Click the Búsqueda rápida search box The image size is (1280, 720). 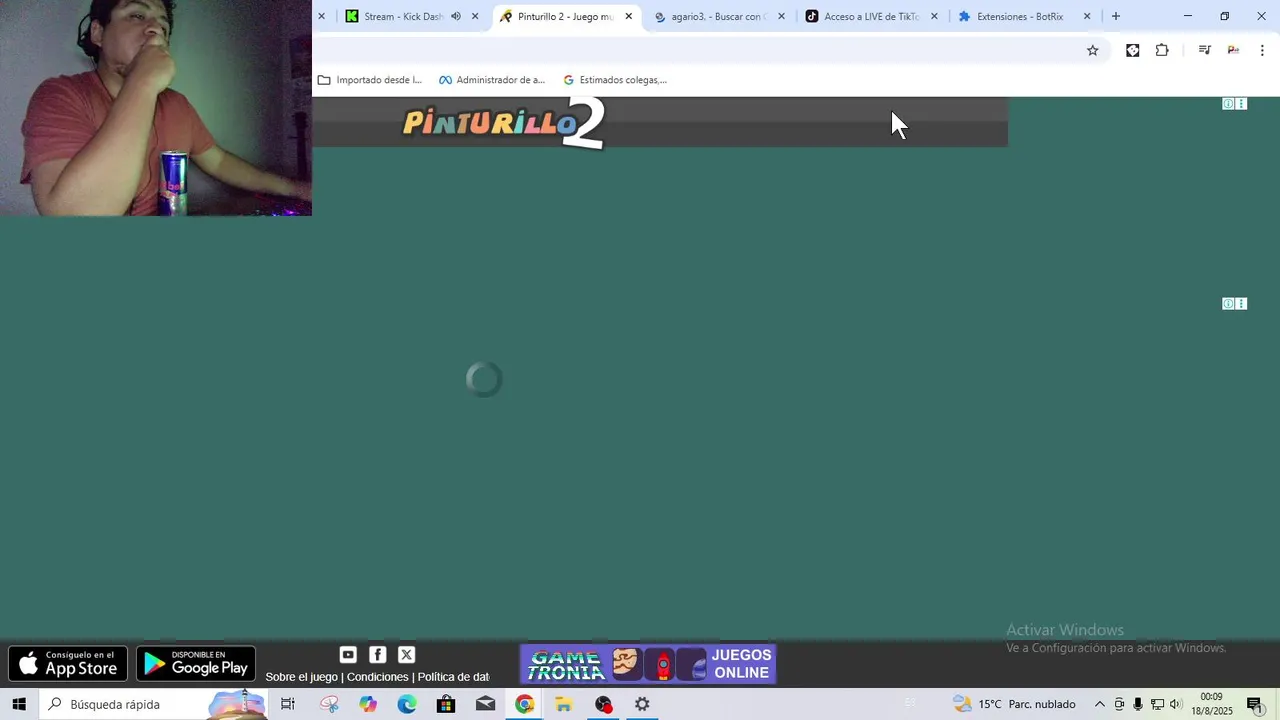tap(153, 704)
